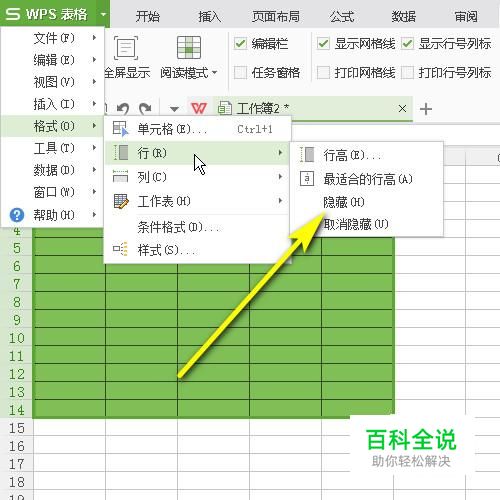The width and height of the screenshot is (500, 500).
Task: Select row header 16
Action: [17, 446]
